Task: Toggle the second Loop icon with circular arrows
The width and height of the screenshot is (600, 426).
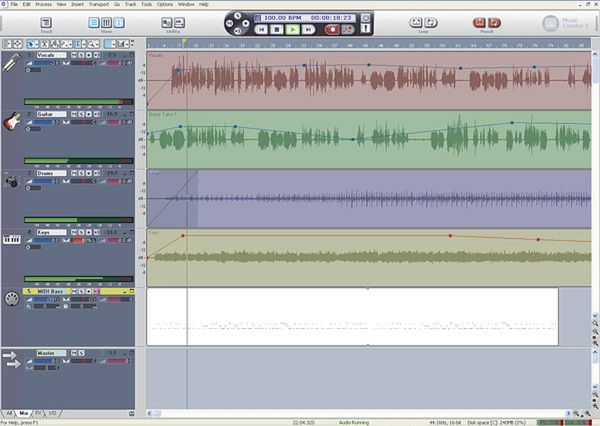Action: click(431, 23)
